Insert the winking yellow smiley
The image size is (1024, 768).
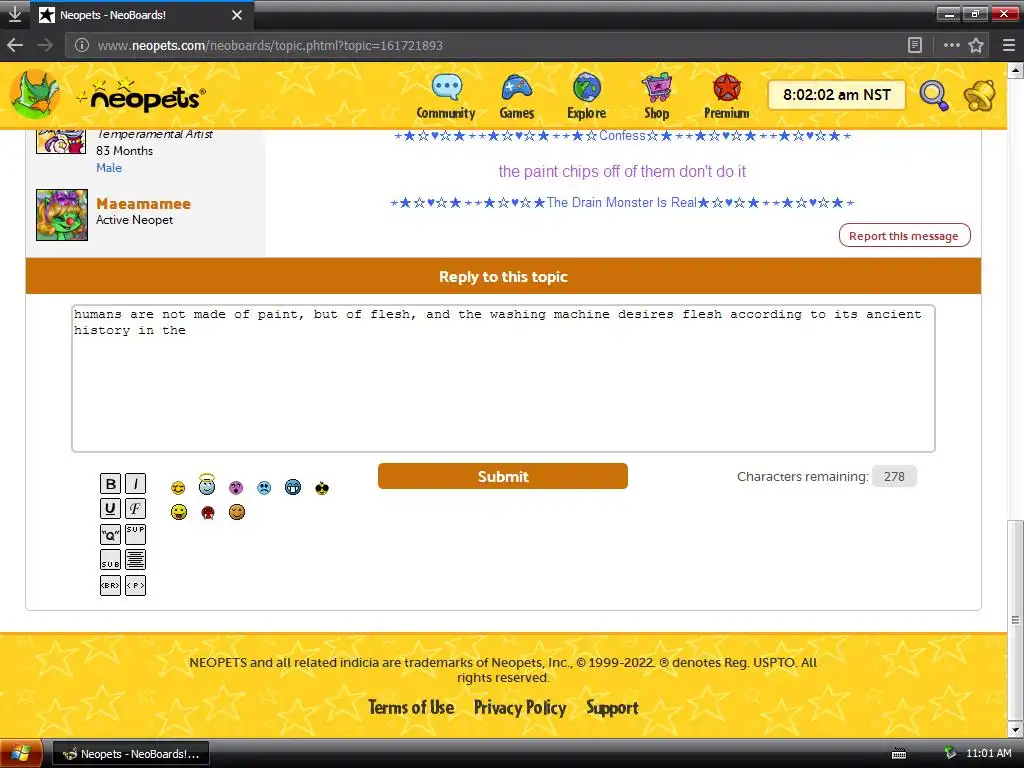[178, 488]
